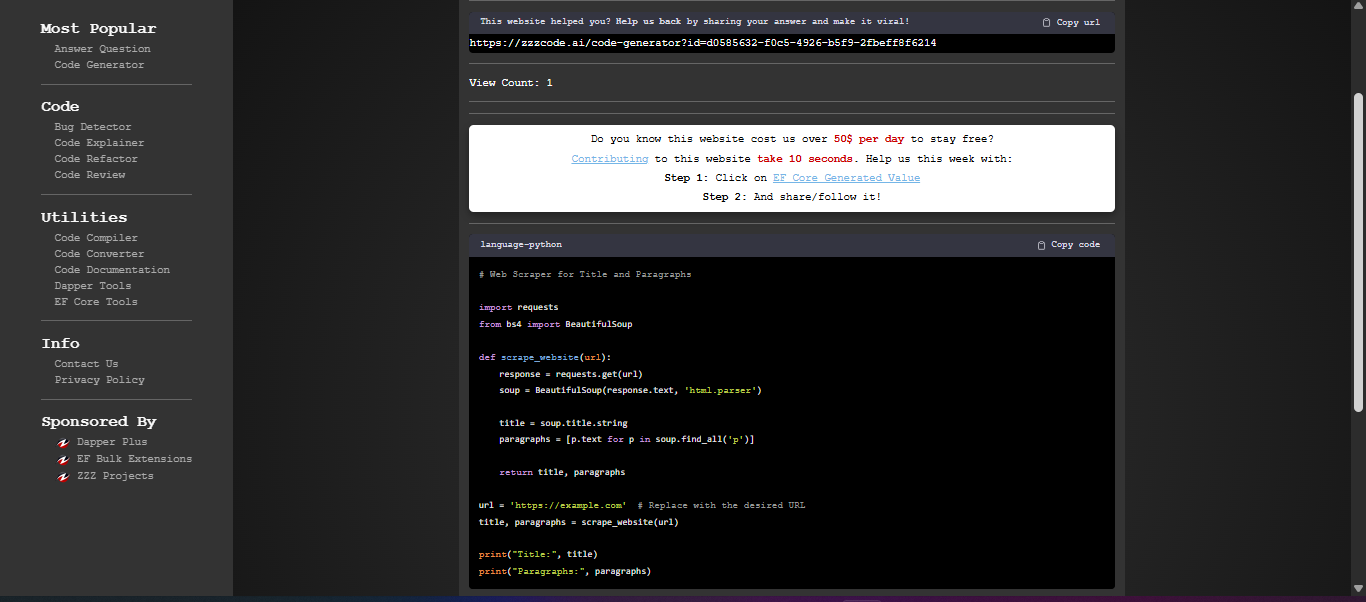Click the share URL text field
This screenshot has width=1366, height=602.
click(792, 43)
